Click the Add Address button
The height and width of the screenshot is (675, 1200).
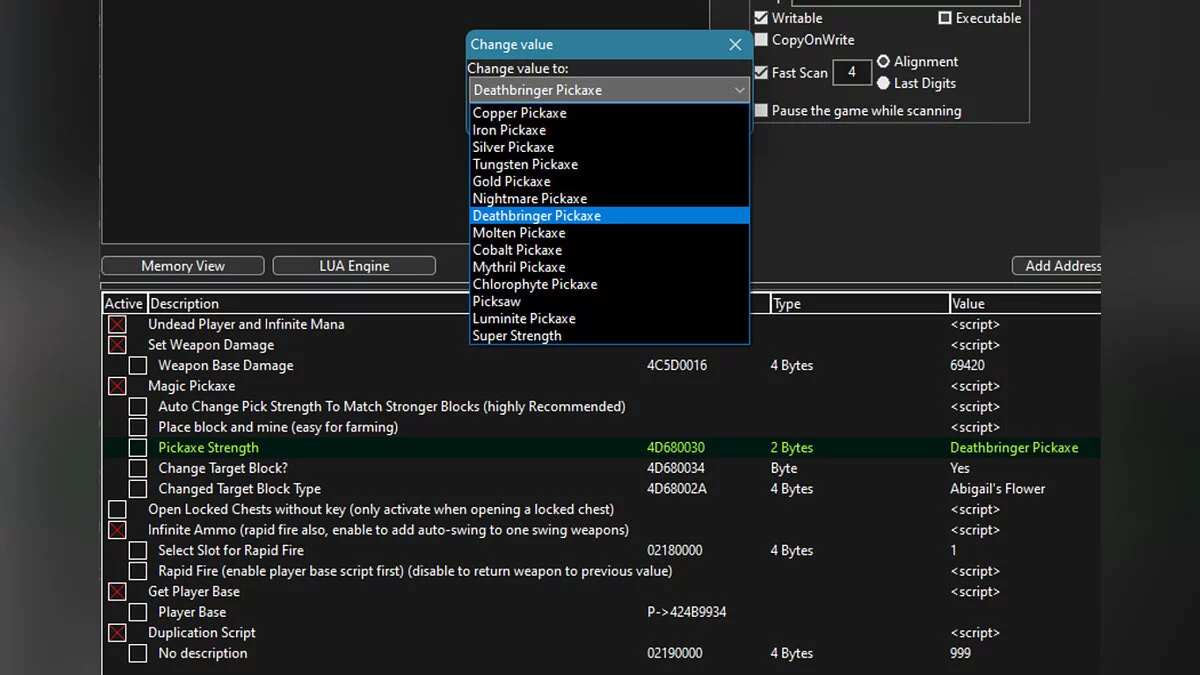click(1060, 266)
